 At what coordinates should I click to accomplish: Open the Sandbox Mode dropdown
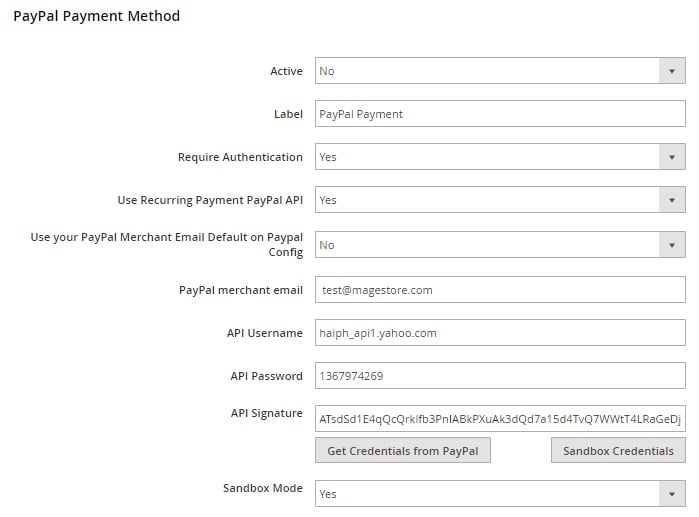(500, 493)
